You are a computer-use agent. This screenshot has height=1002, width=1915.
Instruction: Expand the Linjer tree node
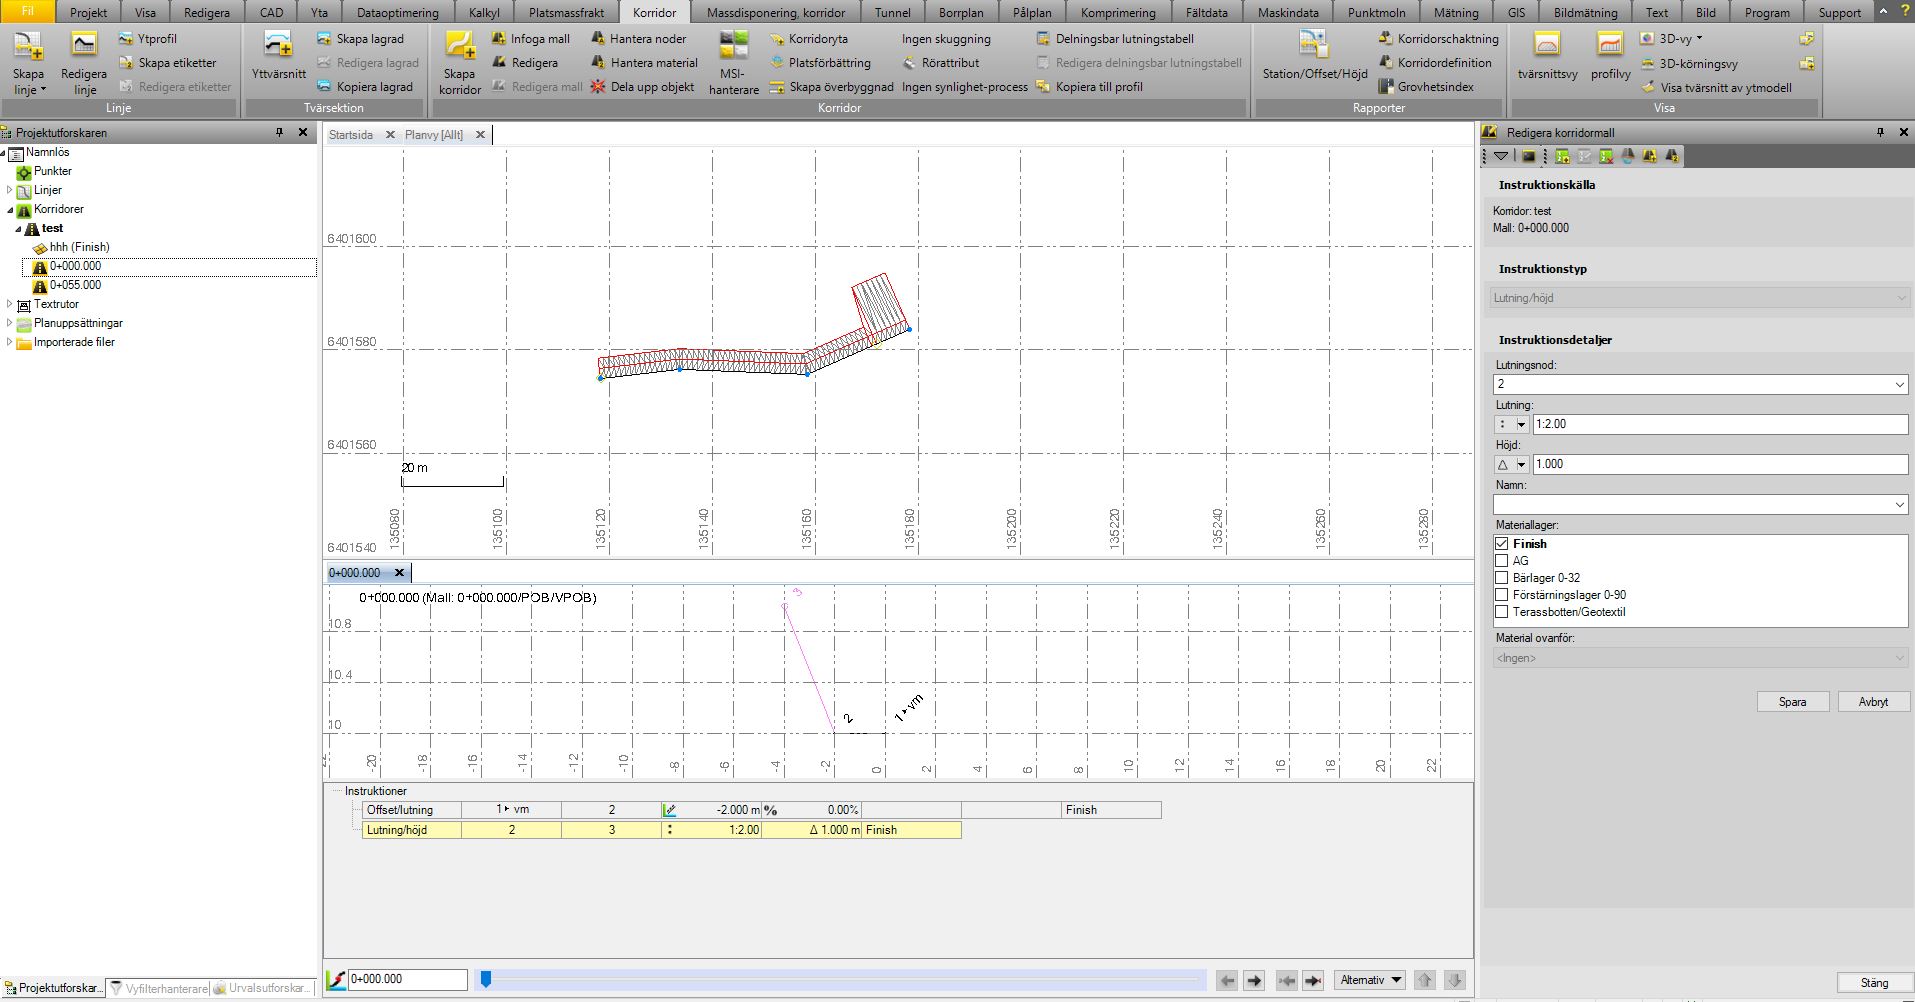pyautogui.click(x=10, y=190)
